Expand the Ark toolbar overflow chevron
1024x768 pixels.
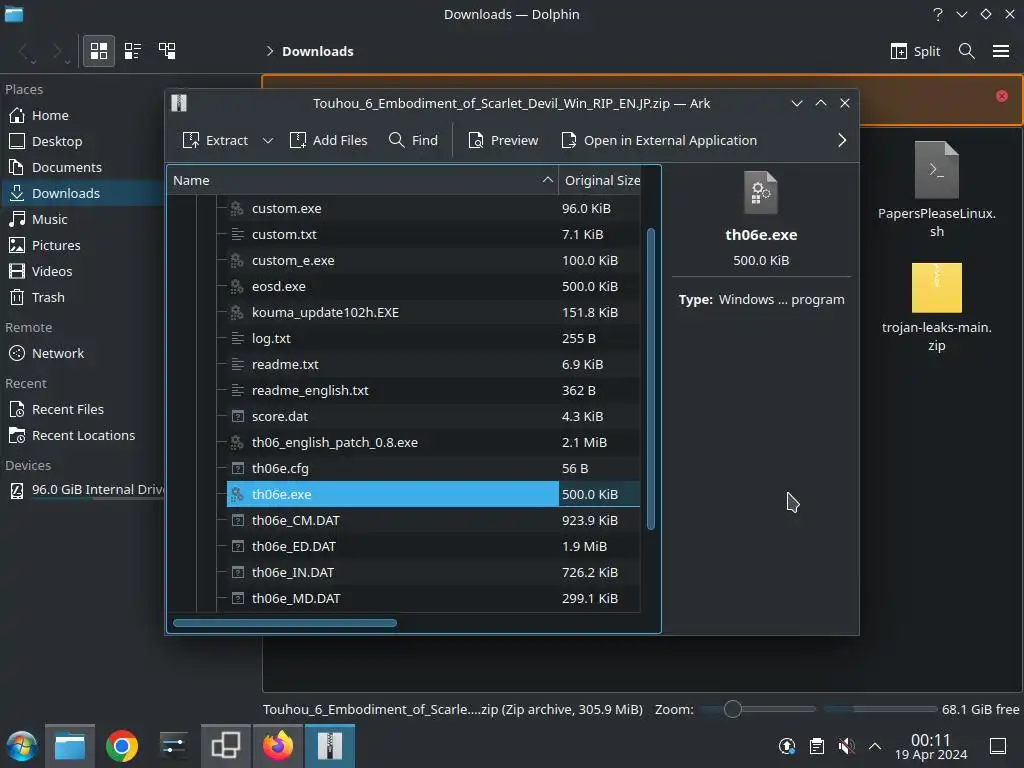842,140
